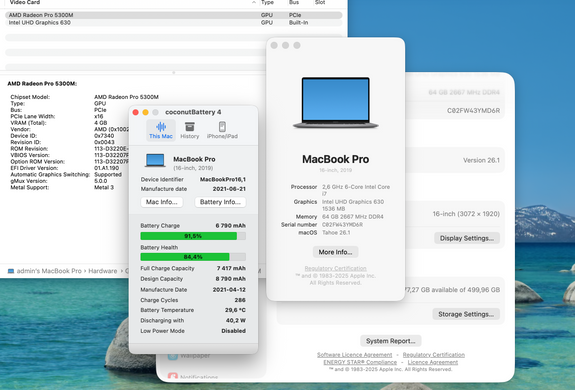Select the AMD Radeon Pro 5300M row
Image resolution: width=575 pixels, height=390 pixels.
tap(173, 15)
